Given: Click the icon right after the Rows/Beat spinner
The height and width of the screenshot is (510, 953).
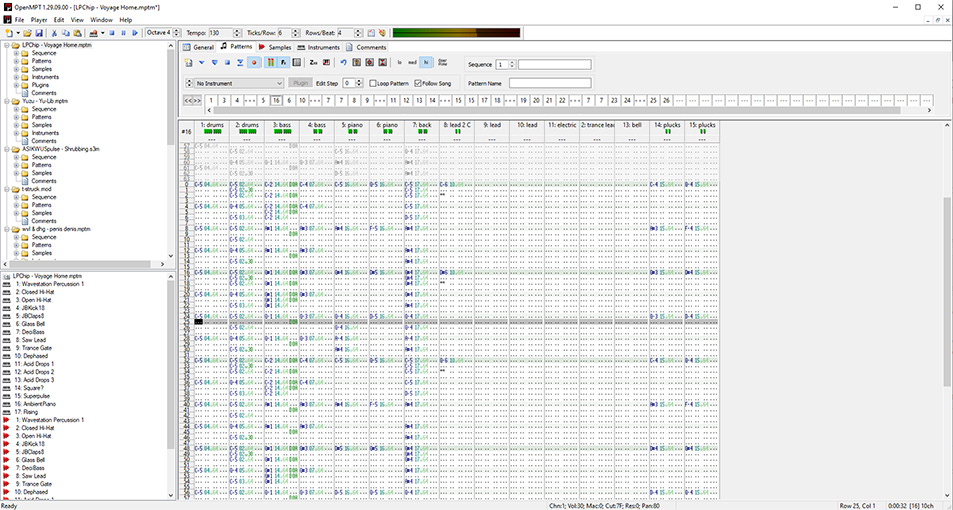Looking at the screenshot, I should (371, 33).
